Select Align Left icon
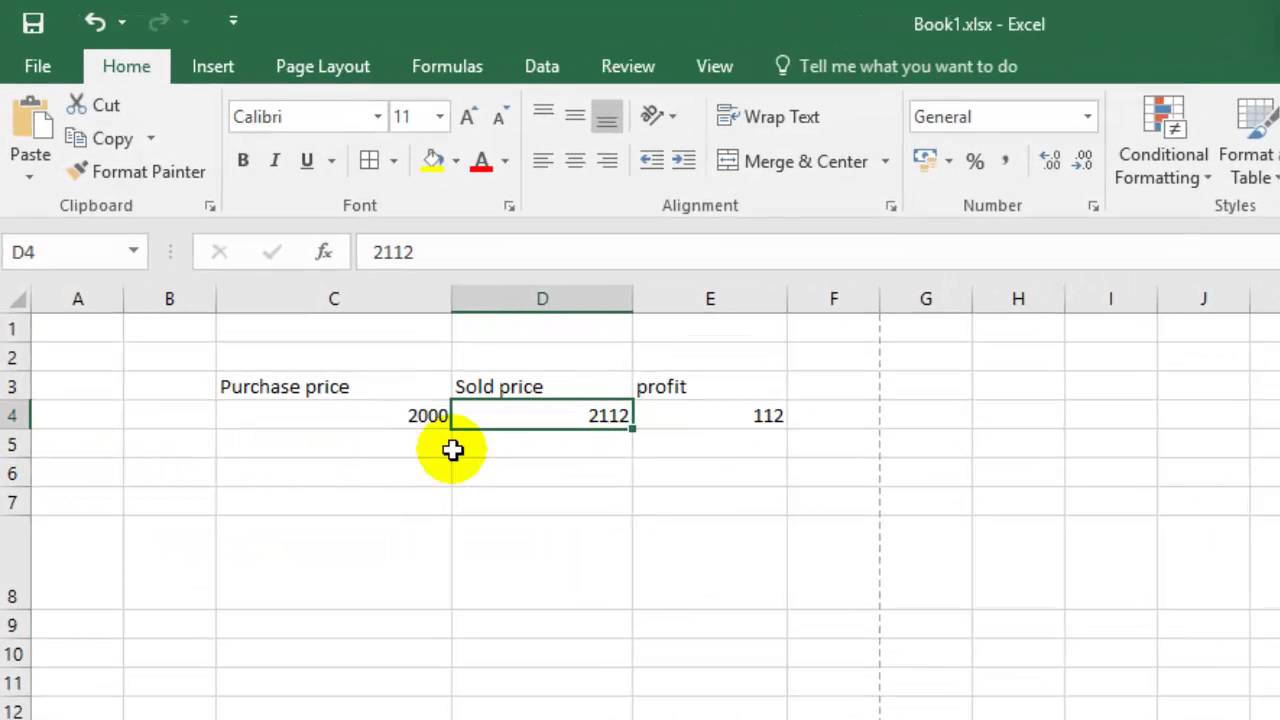 (543, 161)
